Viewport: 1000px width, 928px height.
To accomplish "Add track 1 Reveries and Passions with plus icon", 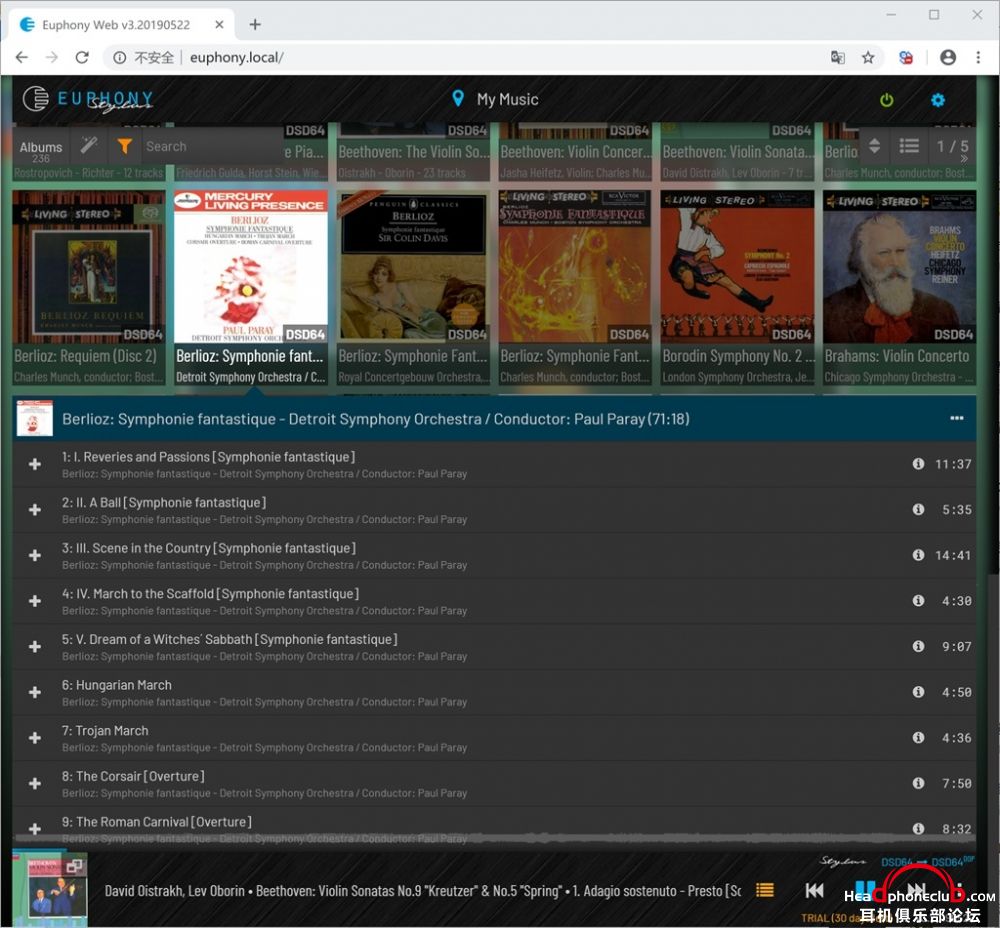I will (x=35, y=464).
